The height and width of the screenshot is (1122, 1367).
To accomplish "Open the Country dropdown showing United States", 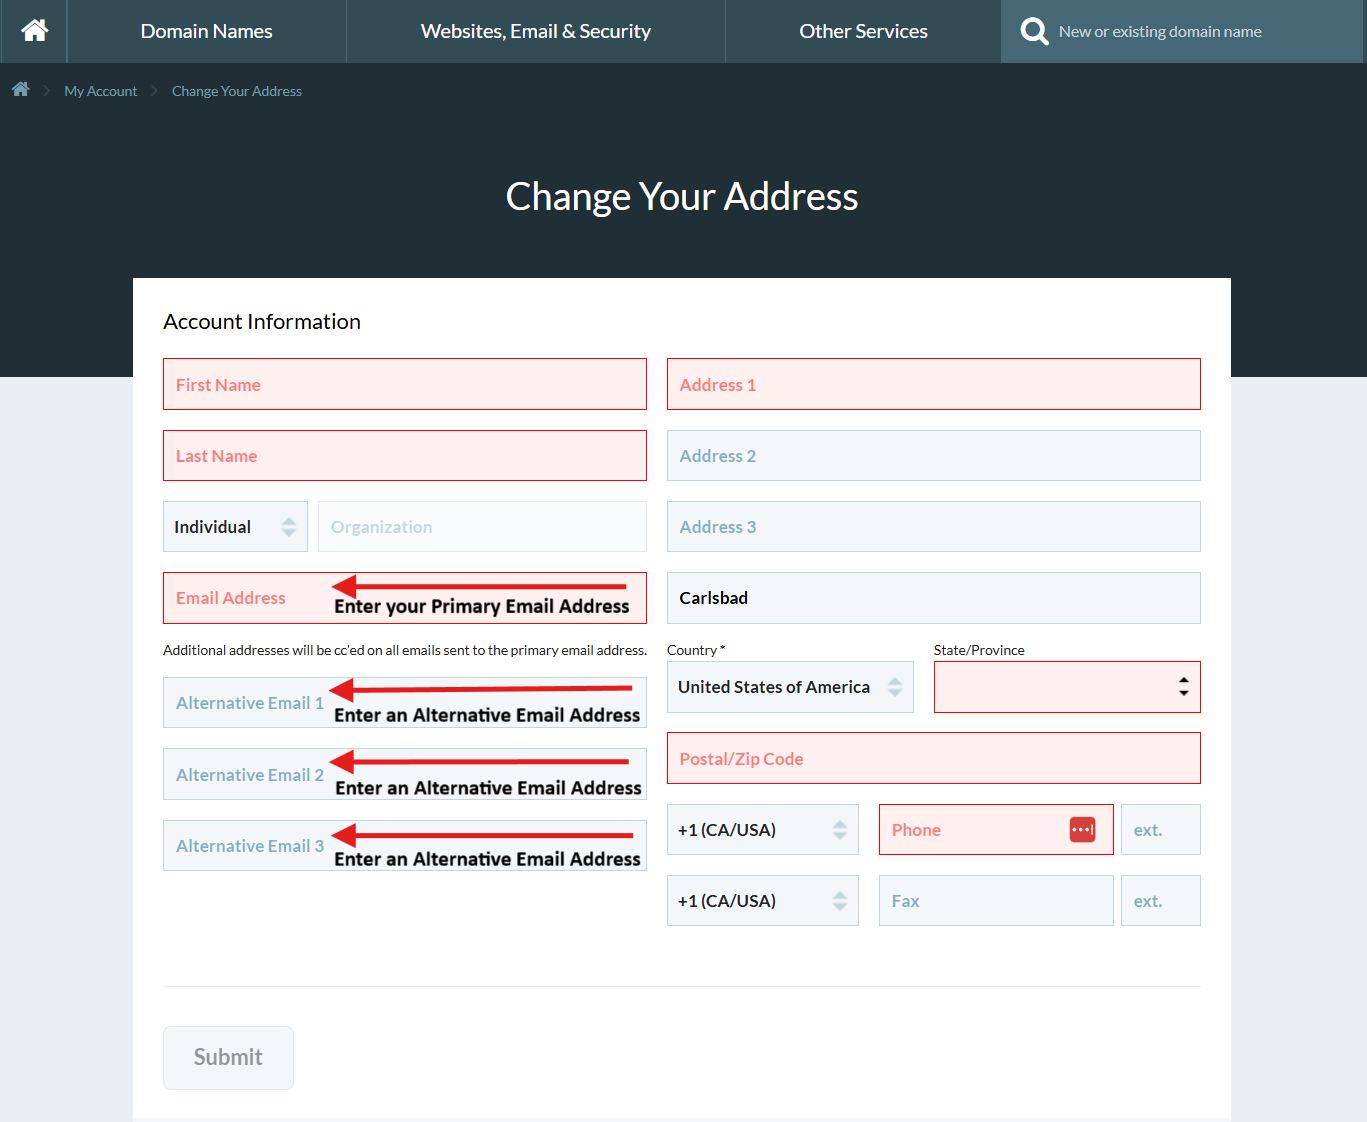I will (789, 687).
